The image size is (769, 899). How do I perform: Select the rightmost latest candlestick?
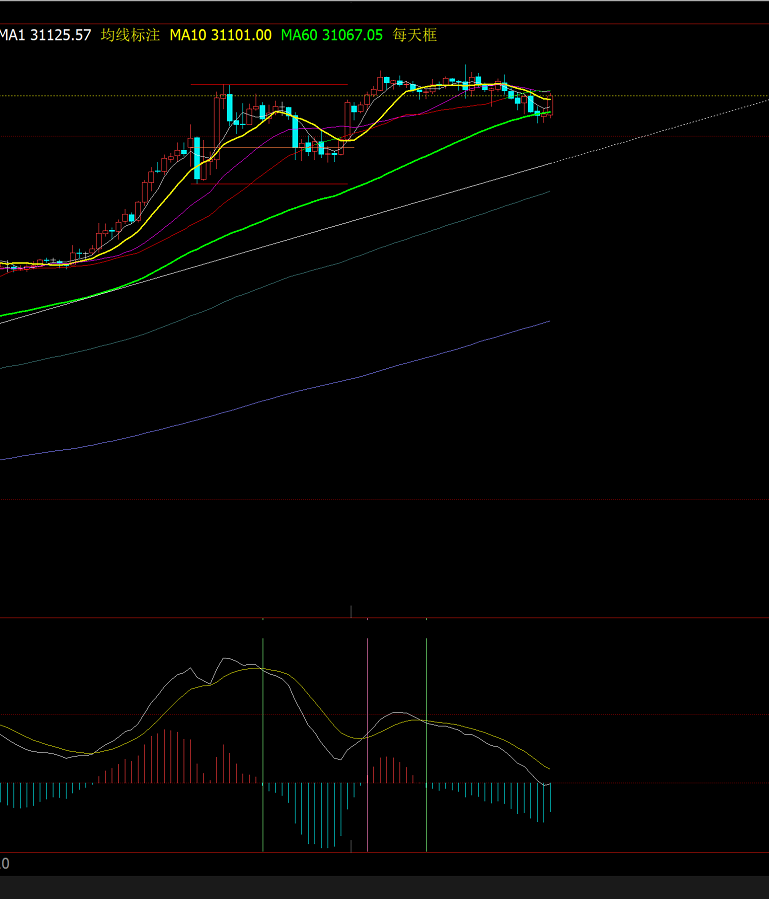[x=549, y=104]
